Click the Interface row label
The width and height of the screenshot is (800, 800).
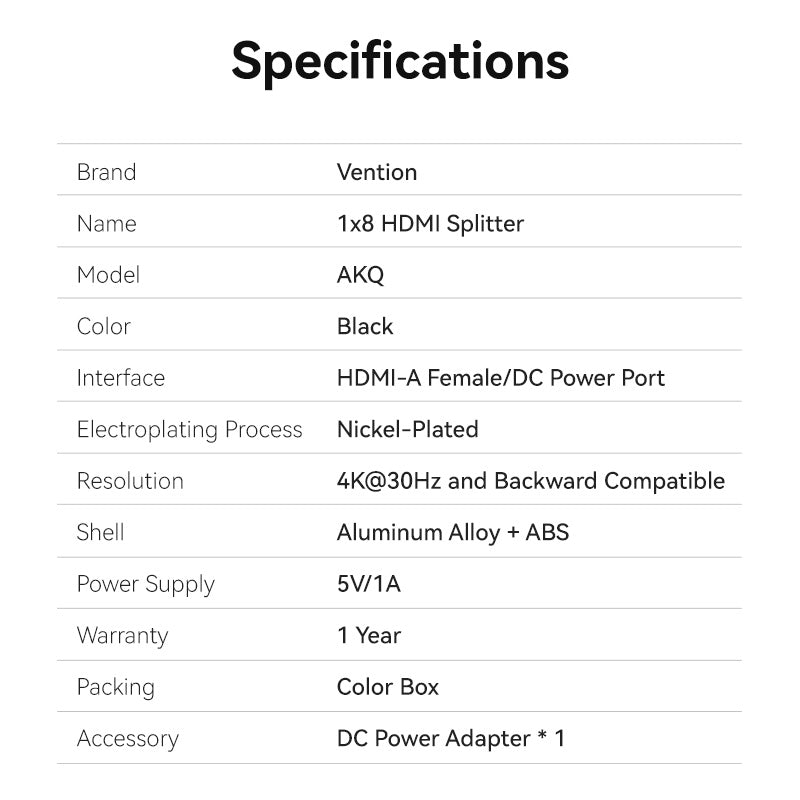click(120, 378)
